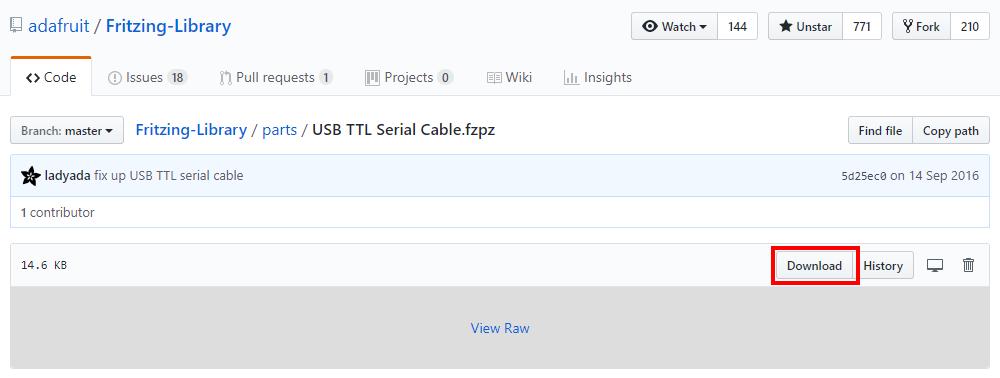
Task: Click the View Raw link
Action: 500,328
